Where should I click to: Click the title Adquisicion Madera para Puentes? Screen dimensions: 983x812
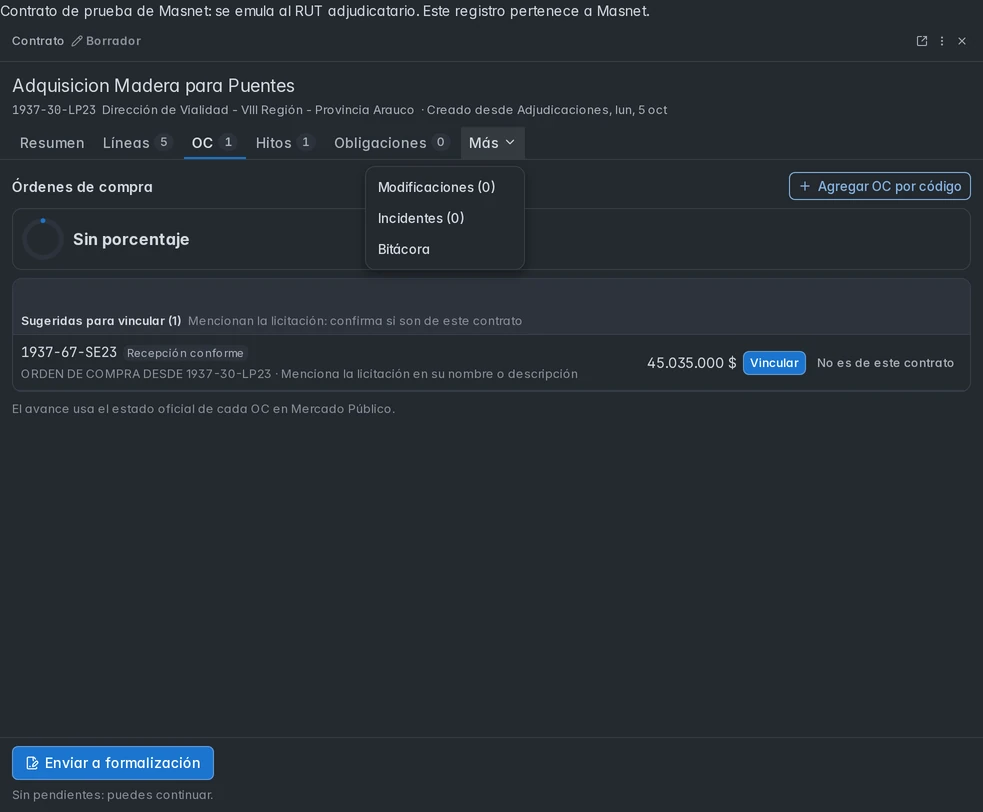pos(154,85)
